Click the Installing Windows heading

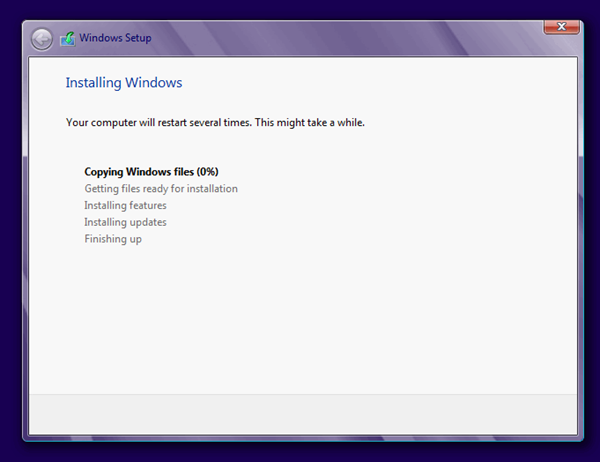124,83
